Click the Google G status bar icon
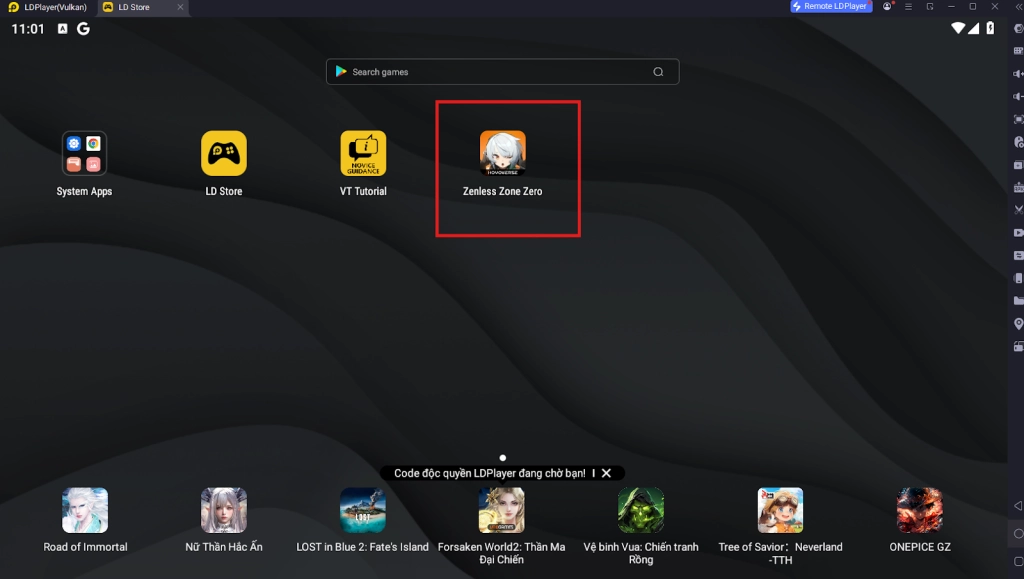The image size is (1024, 579). 83,29
